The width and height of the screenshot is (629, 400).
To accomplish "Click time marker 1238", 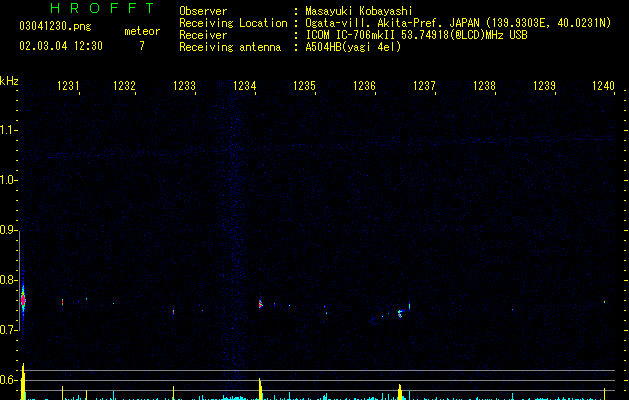I will (484, 86).
